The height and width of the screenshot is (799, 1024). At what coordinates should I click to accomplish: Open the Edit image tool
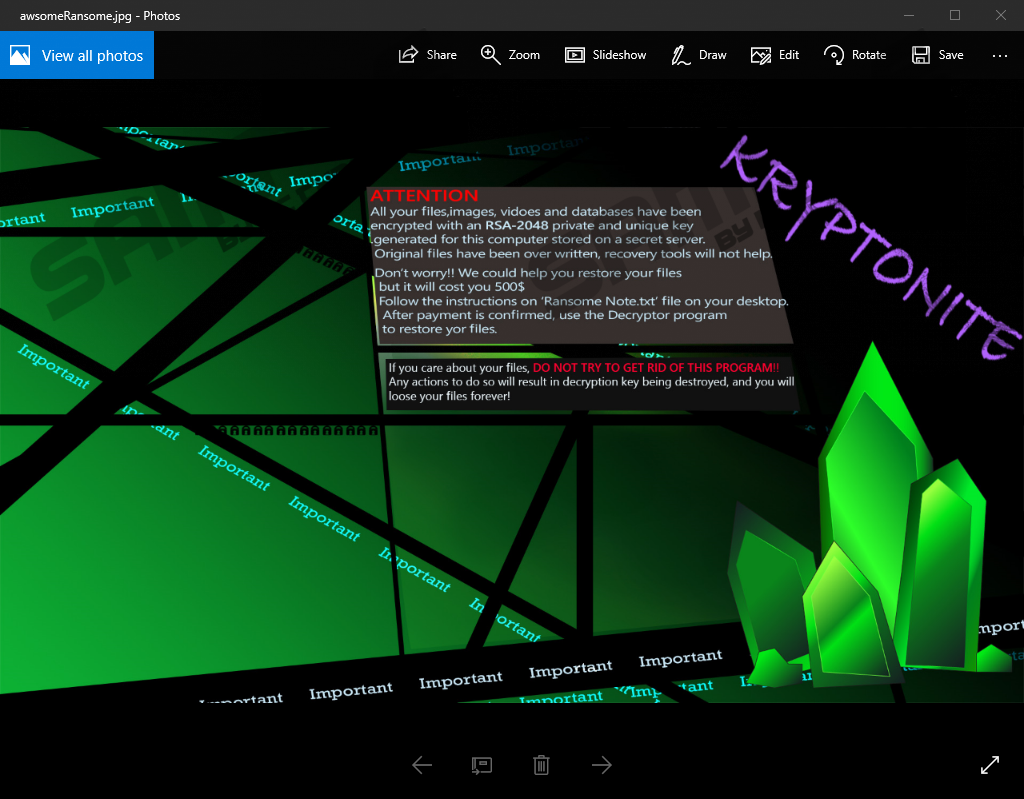pyautogui.click(x=775, y=55)
